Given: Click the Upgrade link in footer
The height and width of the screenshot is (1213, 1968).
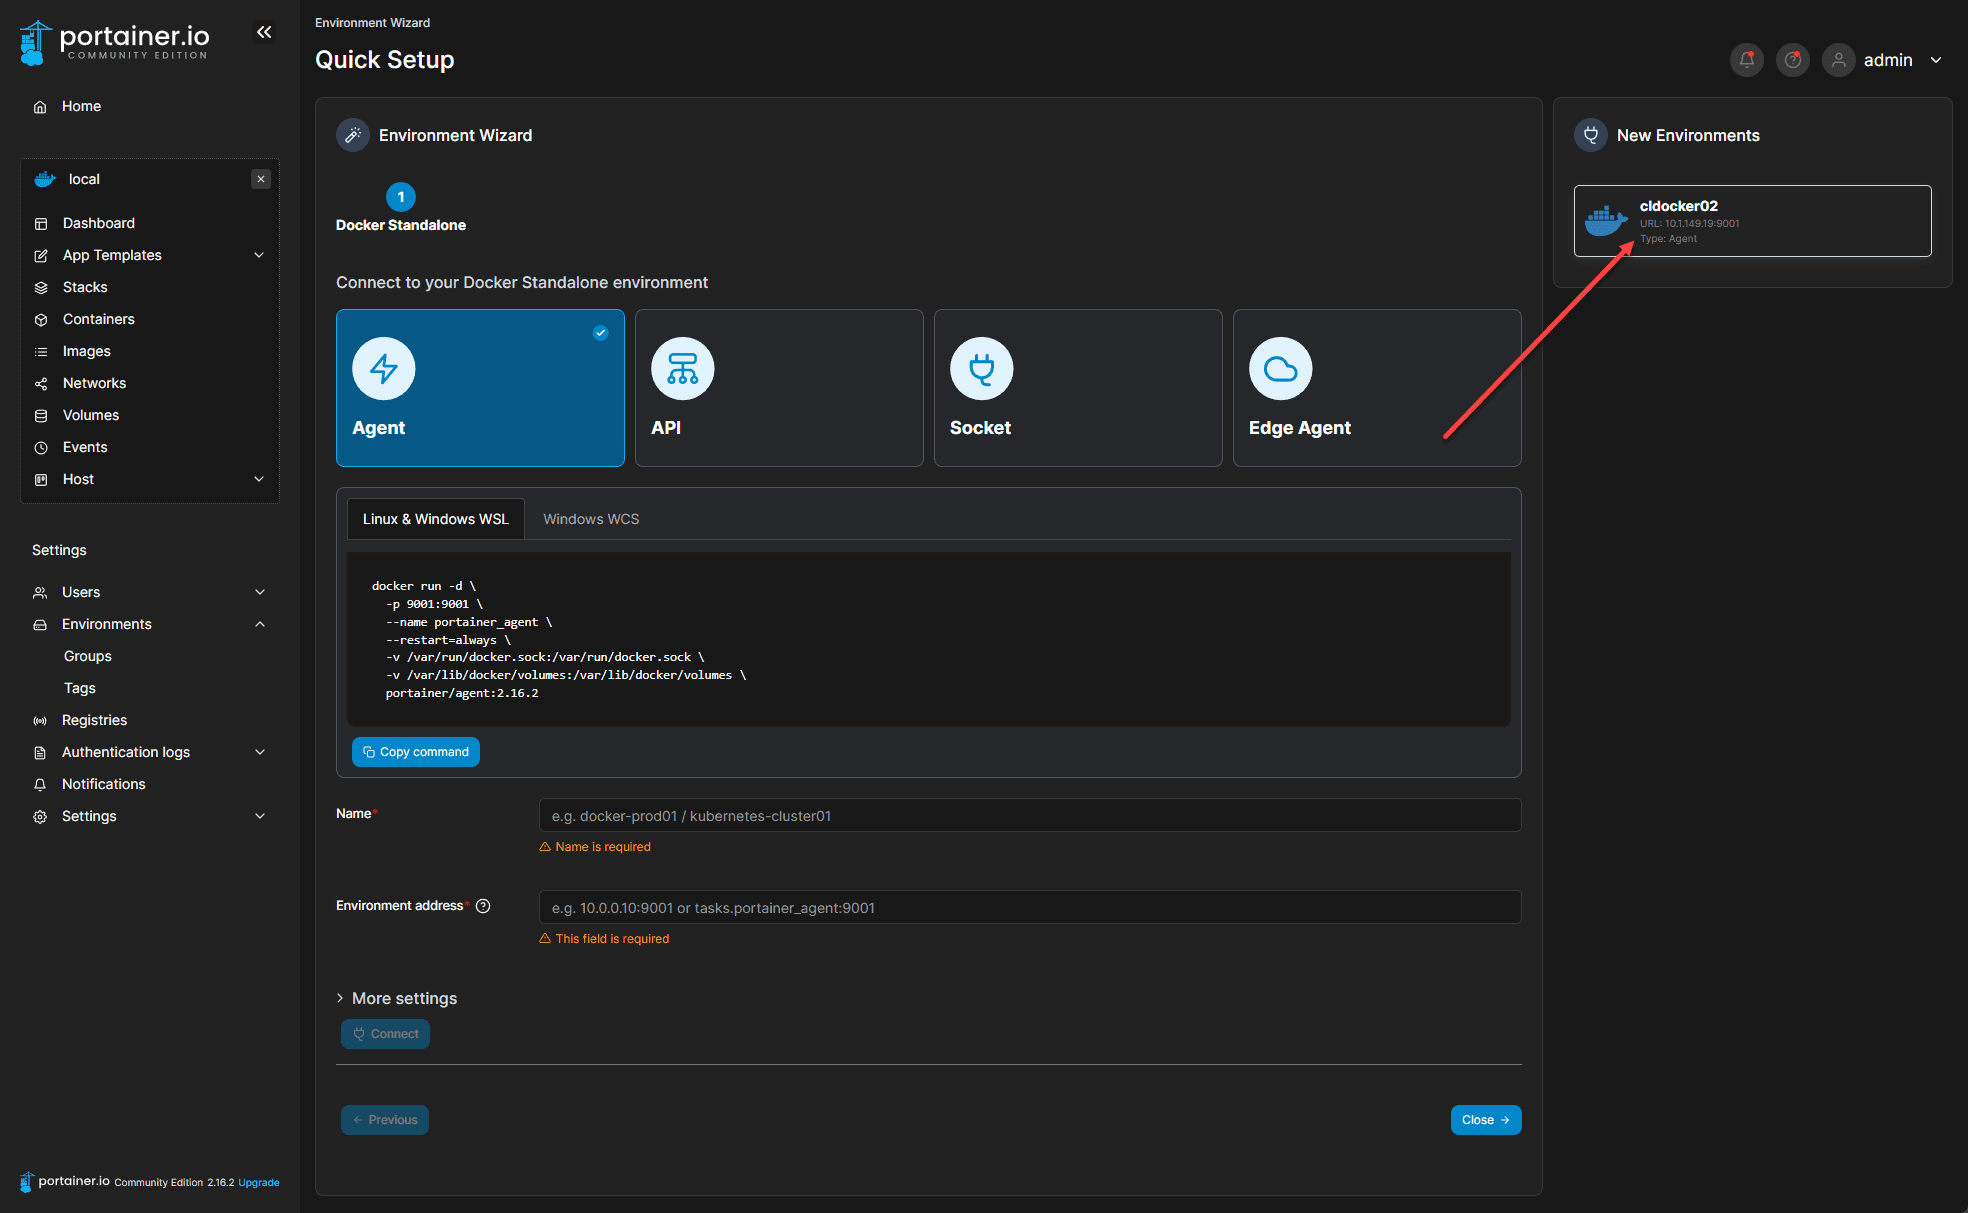Looking at the screenshot, I should (258, 1182).
